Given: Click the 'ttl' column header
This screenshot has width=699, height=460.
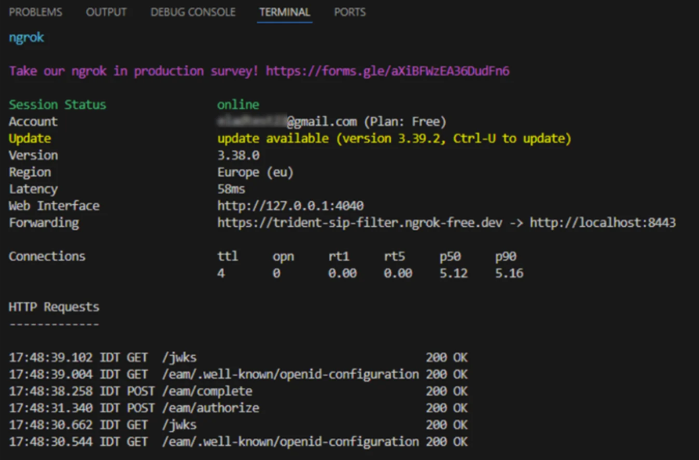Looking at the screenshot, I should [228, 256].
